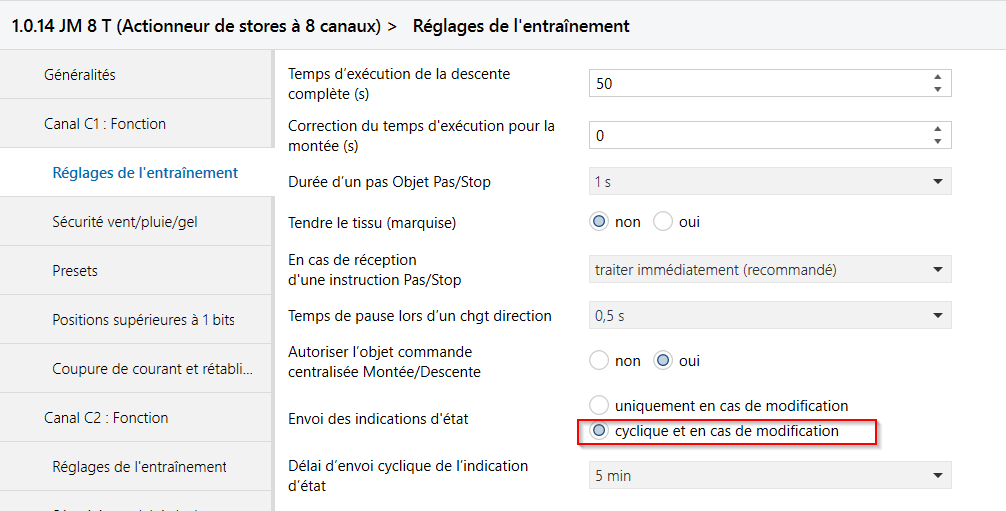The image size is (1006, 511).
Task: Expand the Pas/Stop instruction handling dropdown
Action: click(769, 269)
